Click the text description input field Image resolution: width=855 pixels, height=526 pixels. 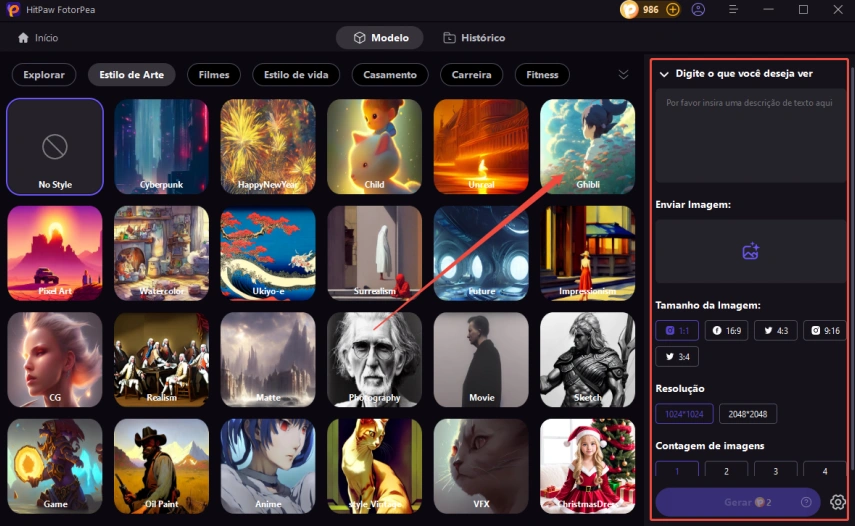pos(750,135)
